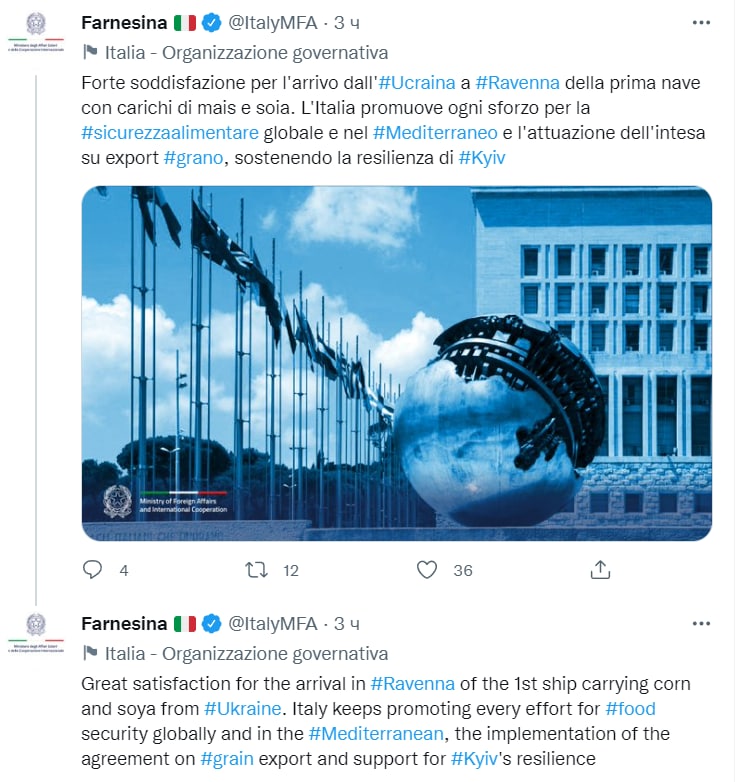Open #Mediterranean hashtag link
This screenshot has height=782, width=739.
(376, 734)
